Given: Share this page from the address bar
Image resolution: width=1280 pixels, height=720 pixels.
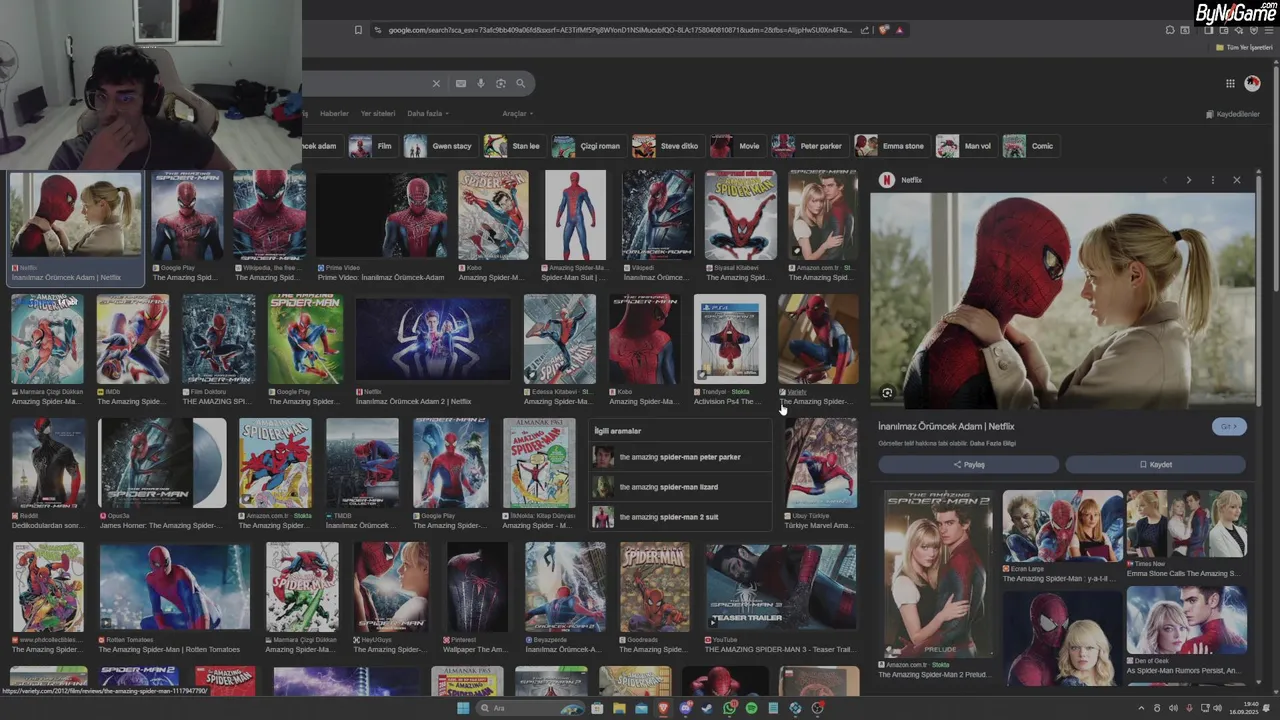Looking at the screenshot, I should [x=865, y=30].
